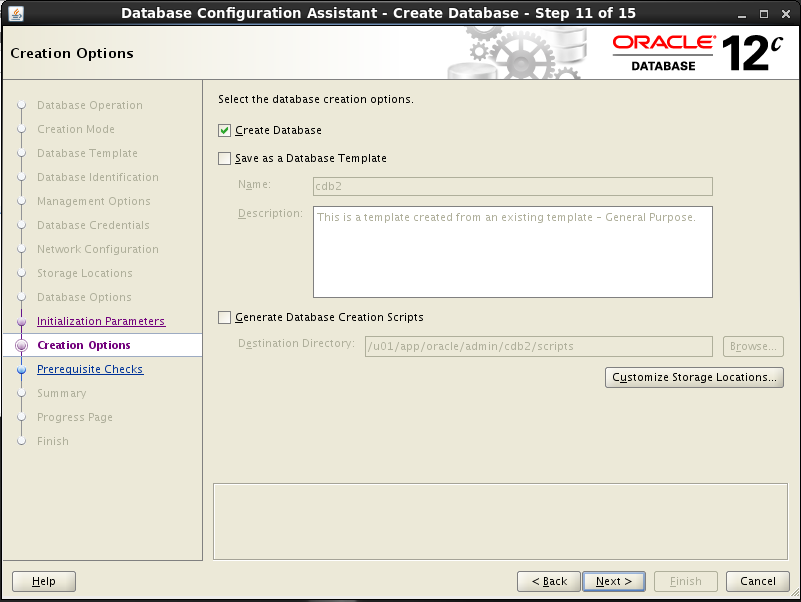The image size is (801, 602).
Task: Close the Database Configuration Assistant window
Action: pos(786,14)
